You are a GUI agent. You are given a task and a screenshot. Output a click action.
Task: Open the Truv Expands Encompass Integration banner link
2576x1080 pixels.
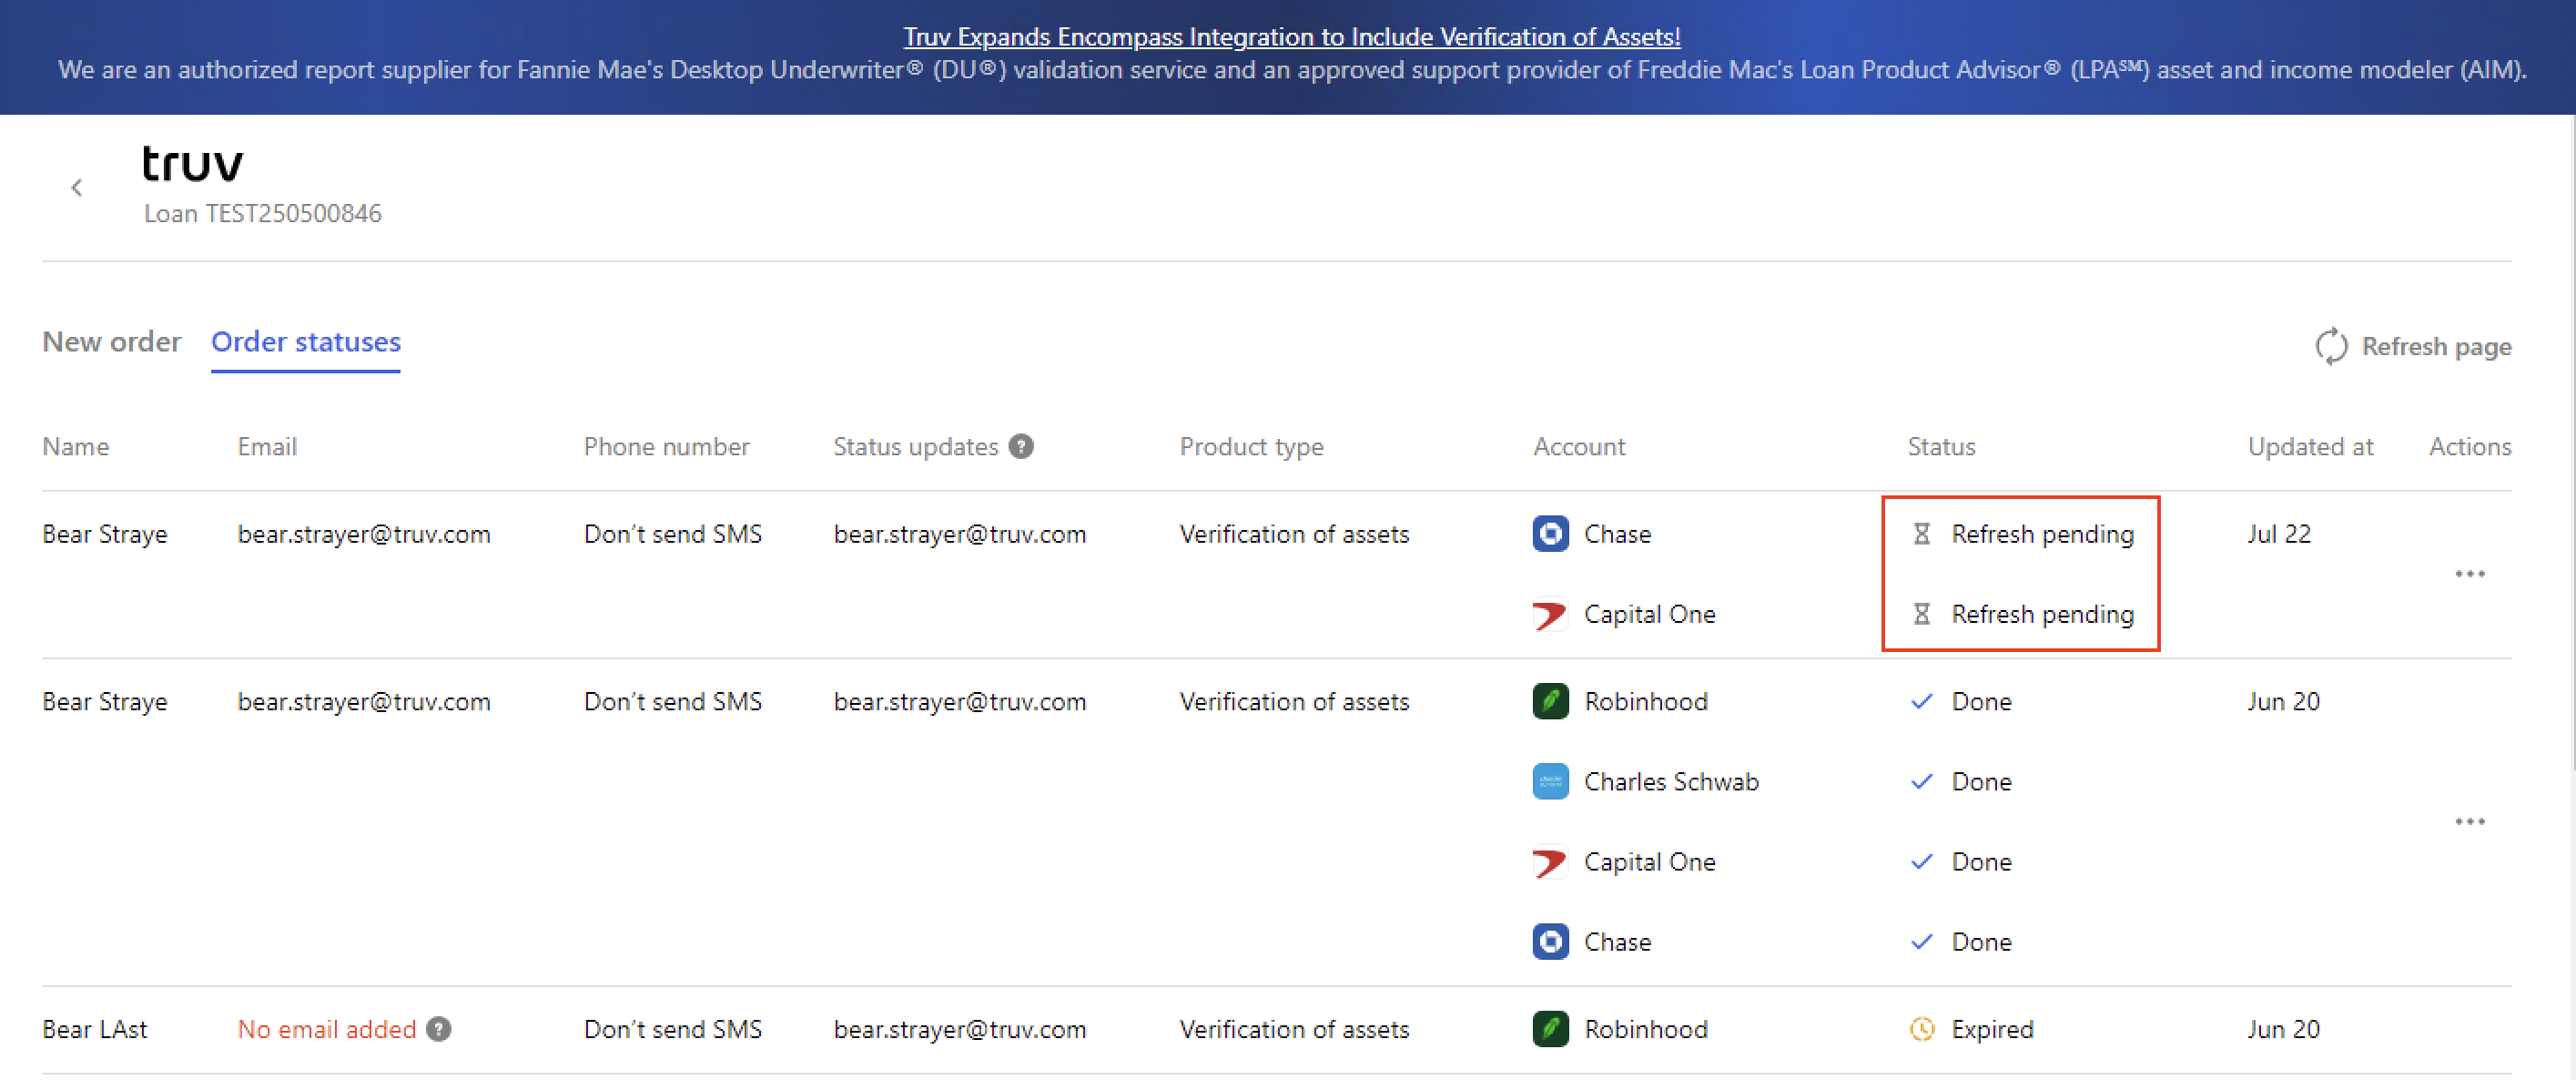pos(1292,37)
